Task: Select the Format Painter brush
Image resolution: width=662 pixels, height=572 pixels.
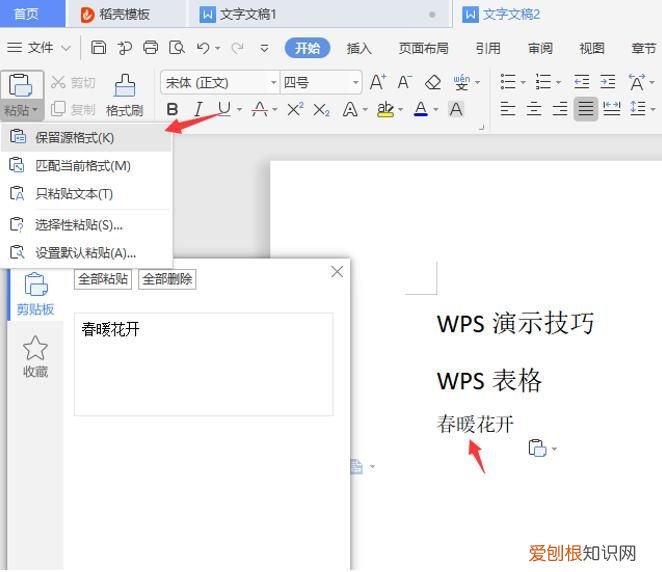Action: 125,95
